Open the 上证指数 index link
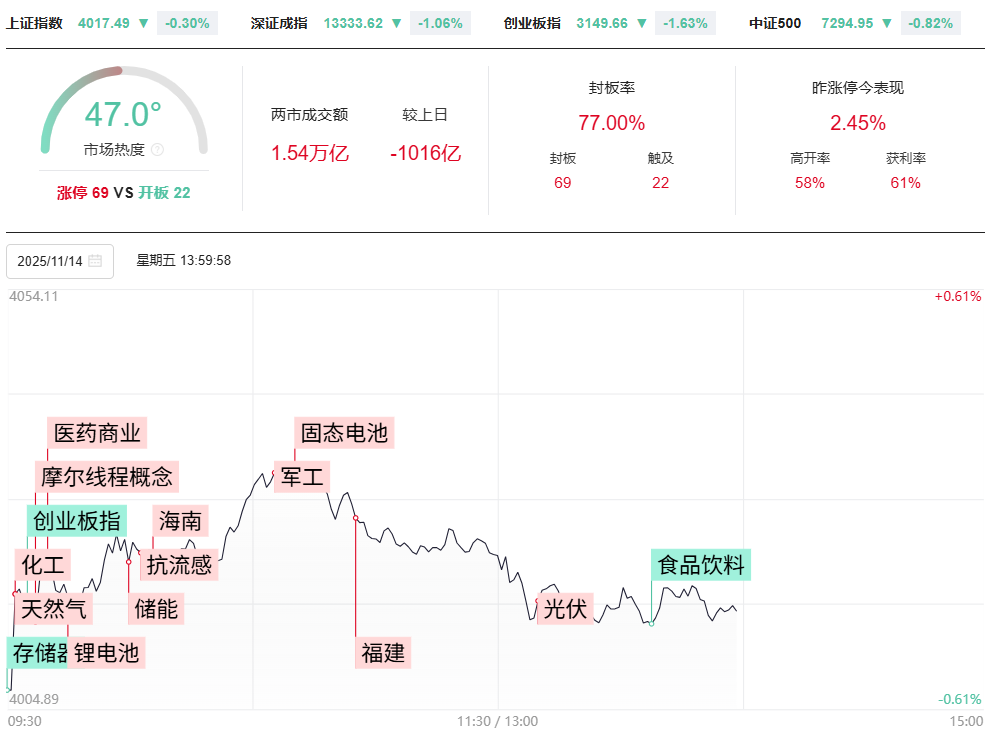The image size is (994, 739). pos(34,23)
